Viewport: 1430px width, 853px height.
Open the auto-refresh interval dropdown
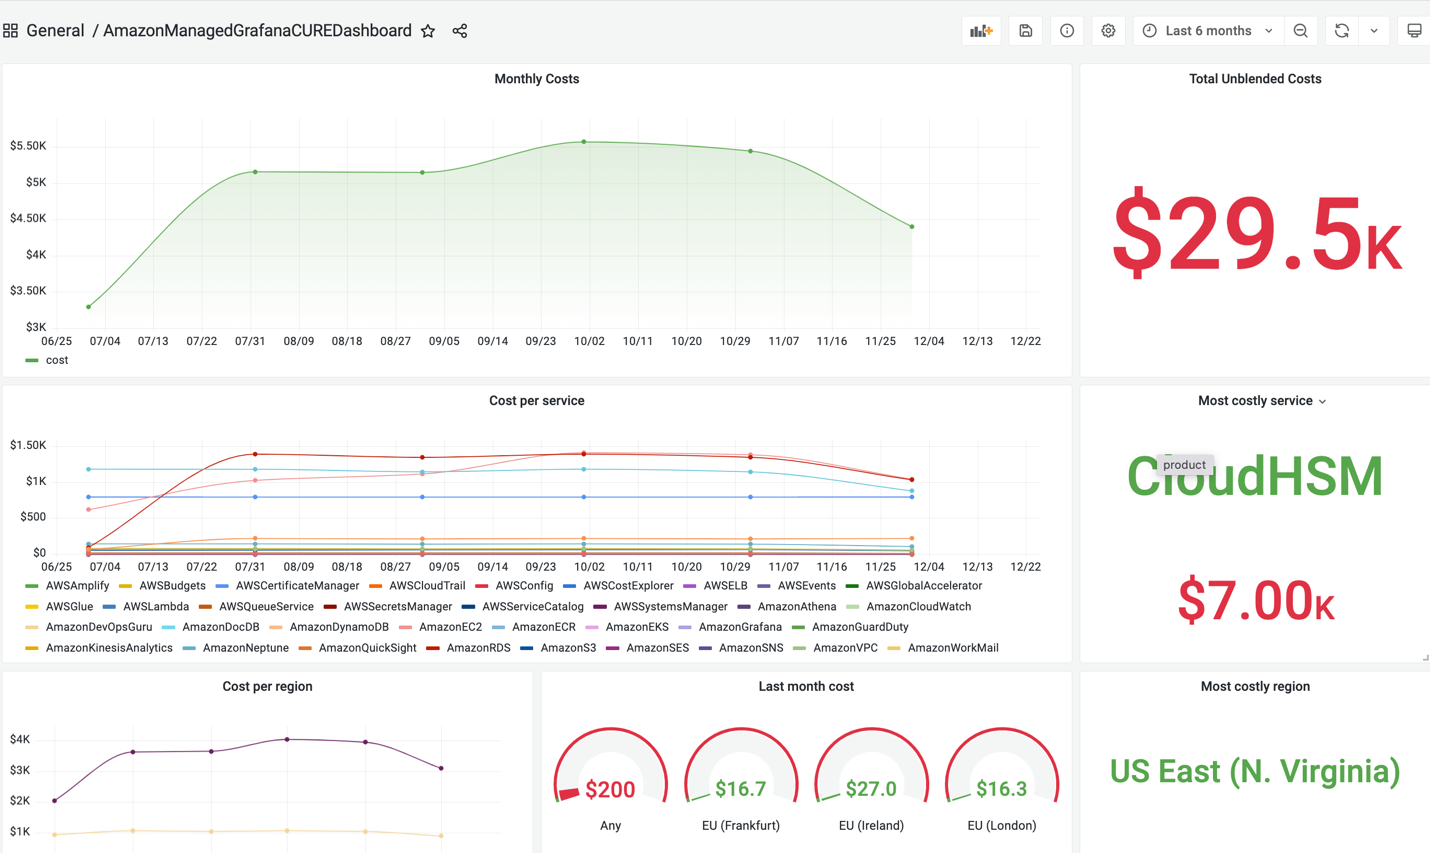click(1373, 30)
